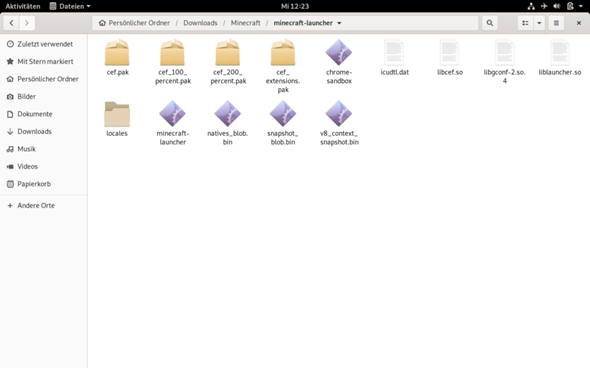590x368 pixels.
Task: Open the minecraft-launcher path dropdown
Action: [339, 23]
